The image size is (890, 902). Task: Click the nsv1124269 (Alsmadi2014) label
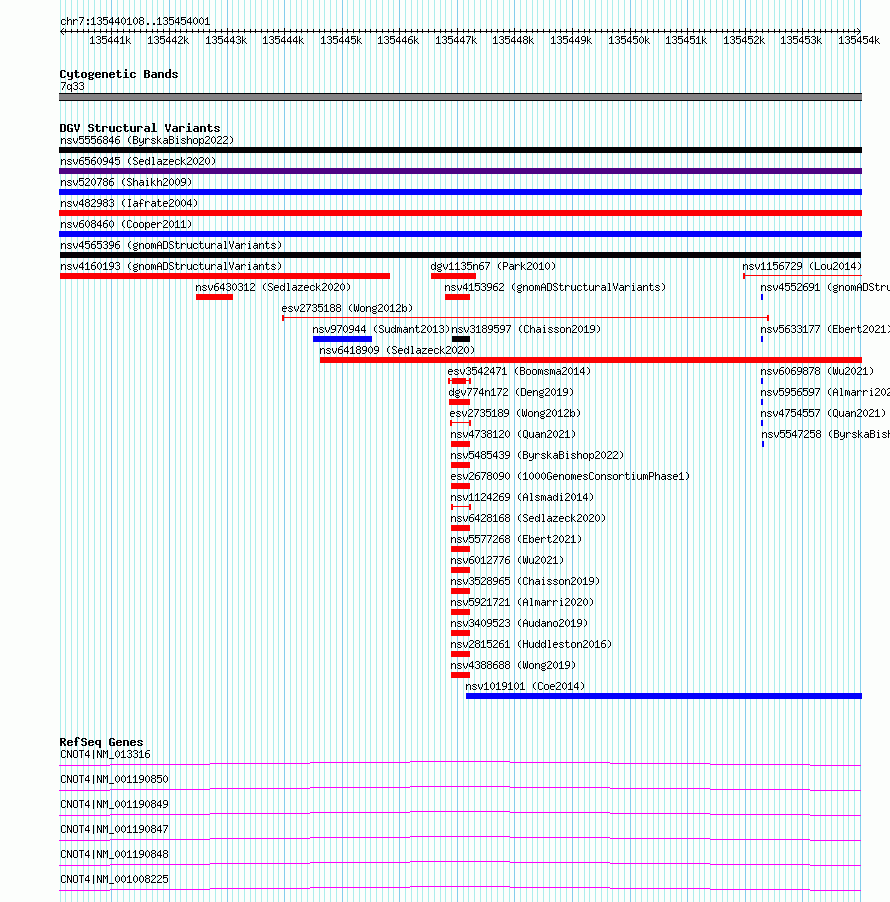click(x=522, y=498)
